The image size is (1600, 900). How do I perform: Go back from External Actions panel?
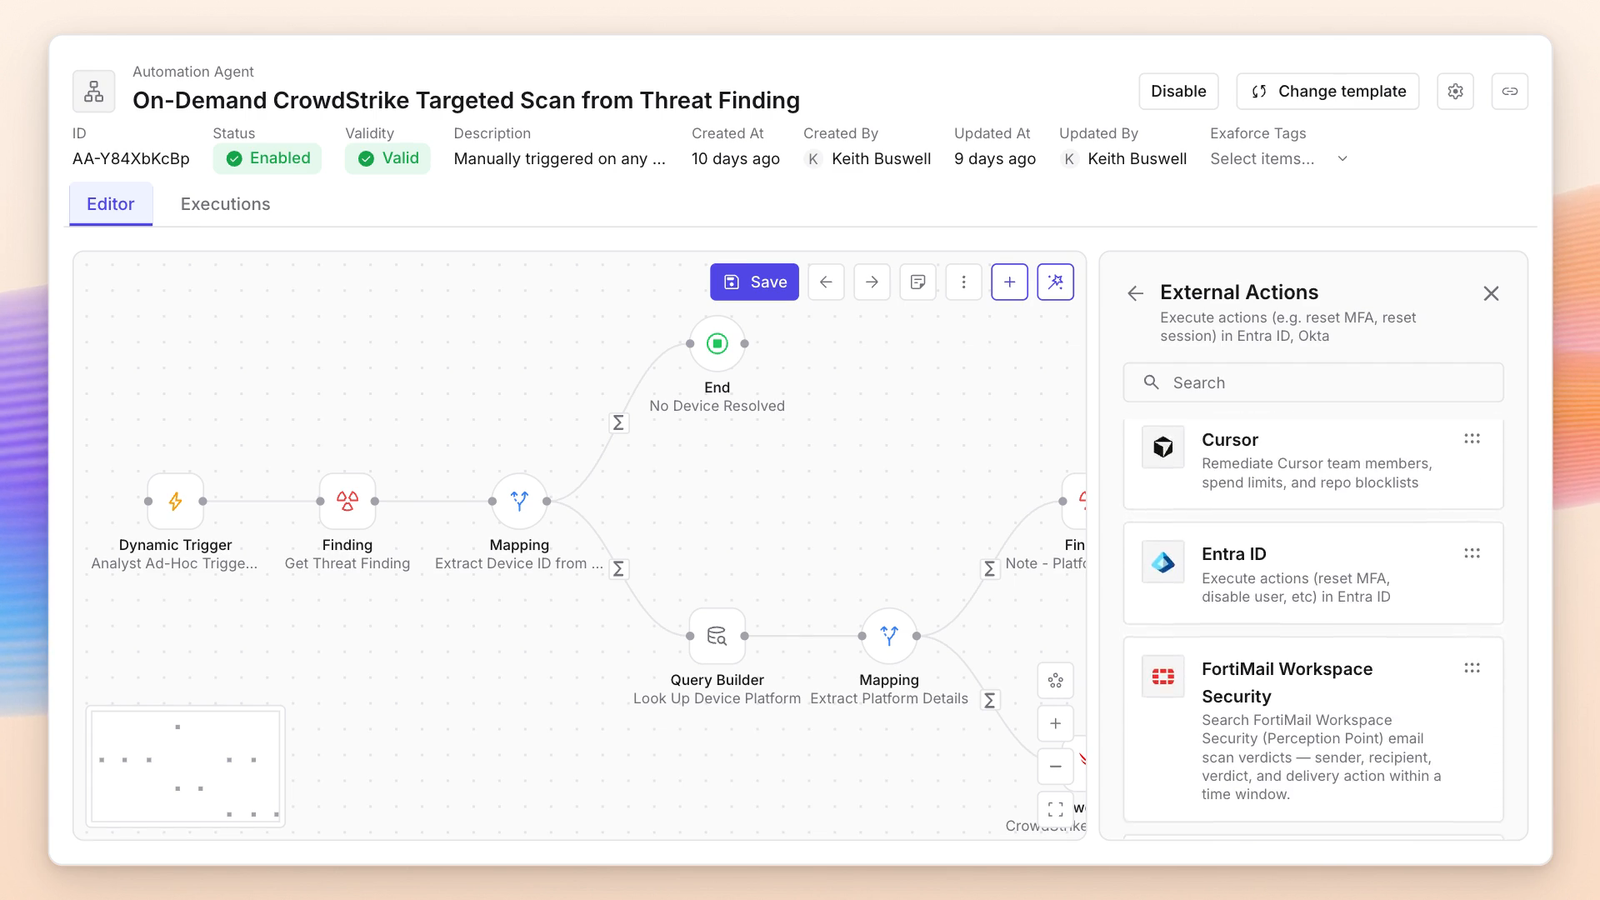pyautogui.click(x=1135, y=293)
